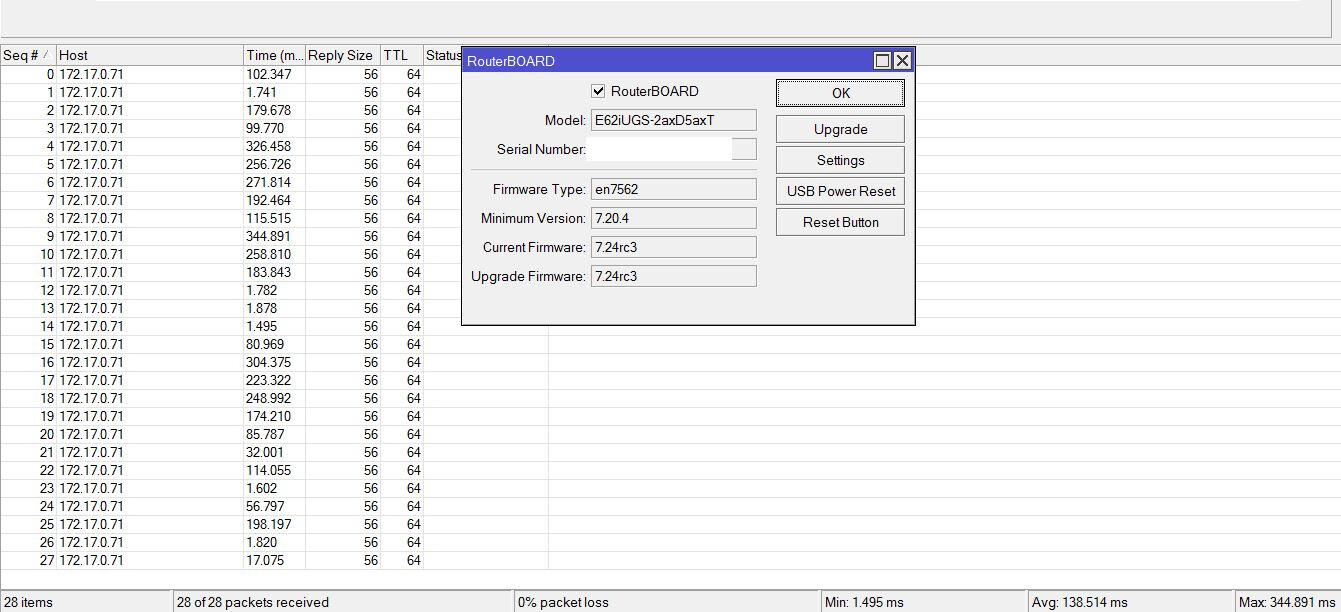Select ping row with time 114.055
Image resolution: width=1341 pixels, height=612 pixels.
[274, 470]
